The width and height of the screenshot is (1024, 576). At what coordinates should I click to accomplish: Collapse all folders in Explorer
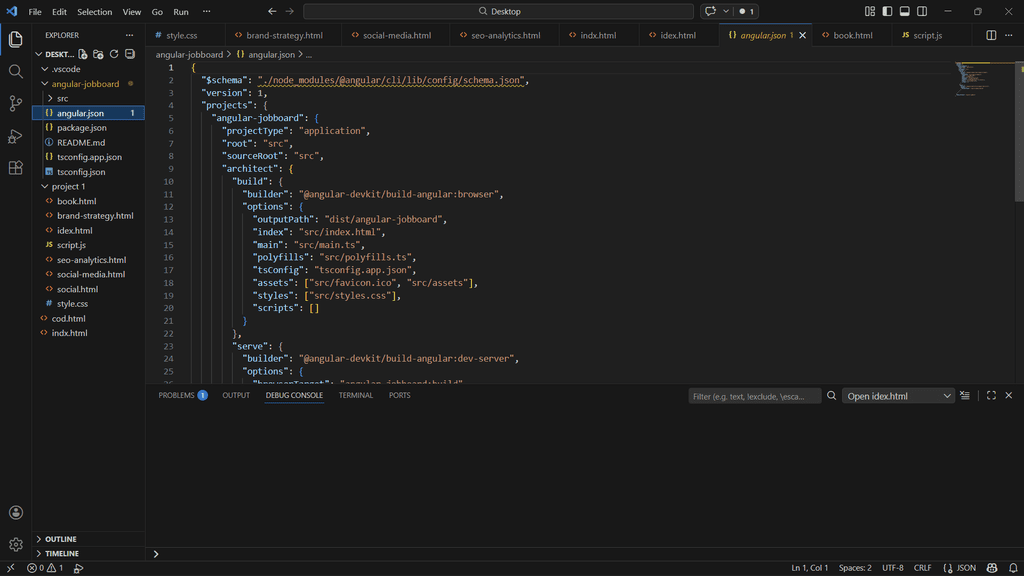[130, 54]
